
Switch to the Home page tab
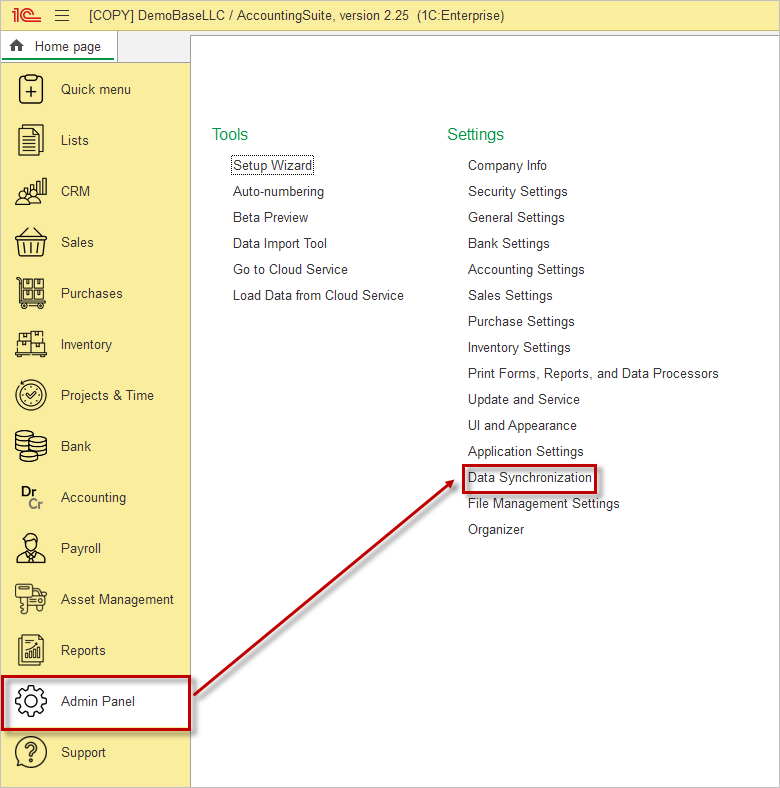pyautogui.click(x=58, y=47)
